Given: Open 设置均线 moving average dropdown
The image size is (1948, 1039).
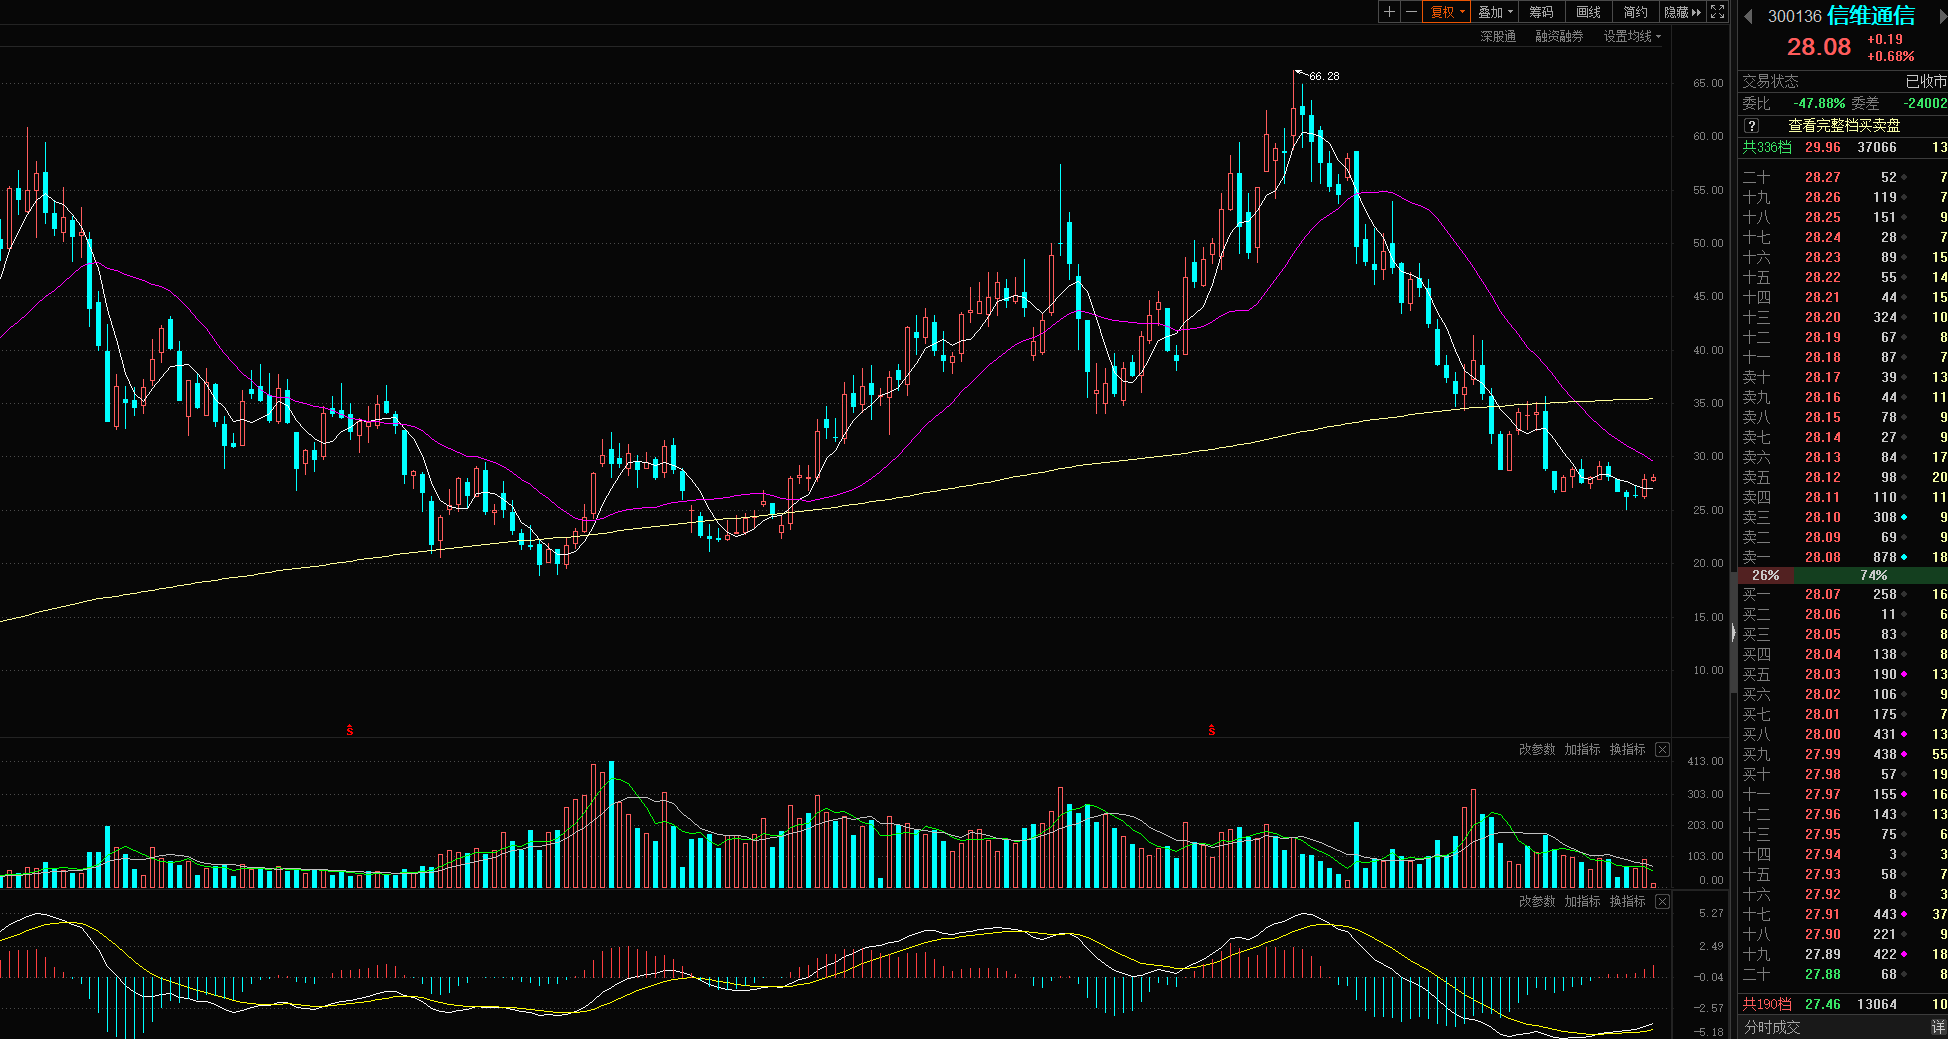Looking at the screenshot, I should pos(1632,36).
